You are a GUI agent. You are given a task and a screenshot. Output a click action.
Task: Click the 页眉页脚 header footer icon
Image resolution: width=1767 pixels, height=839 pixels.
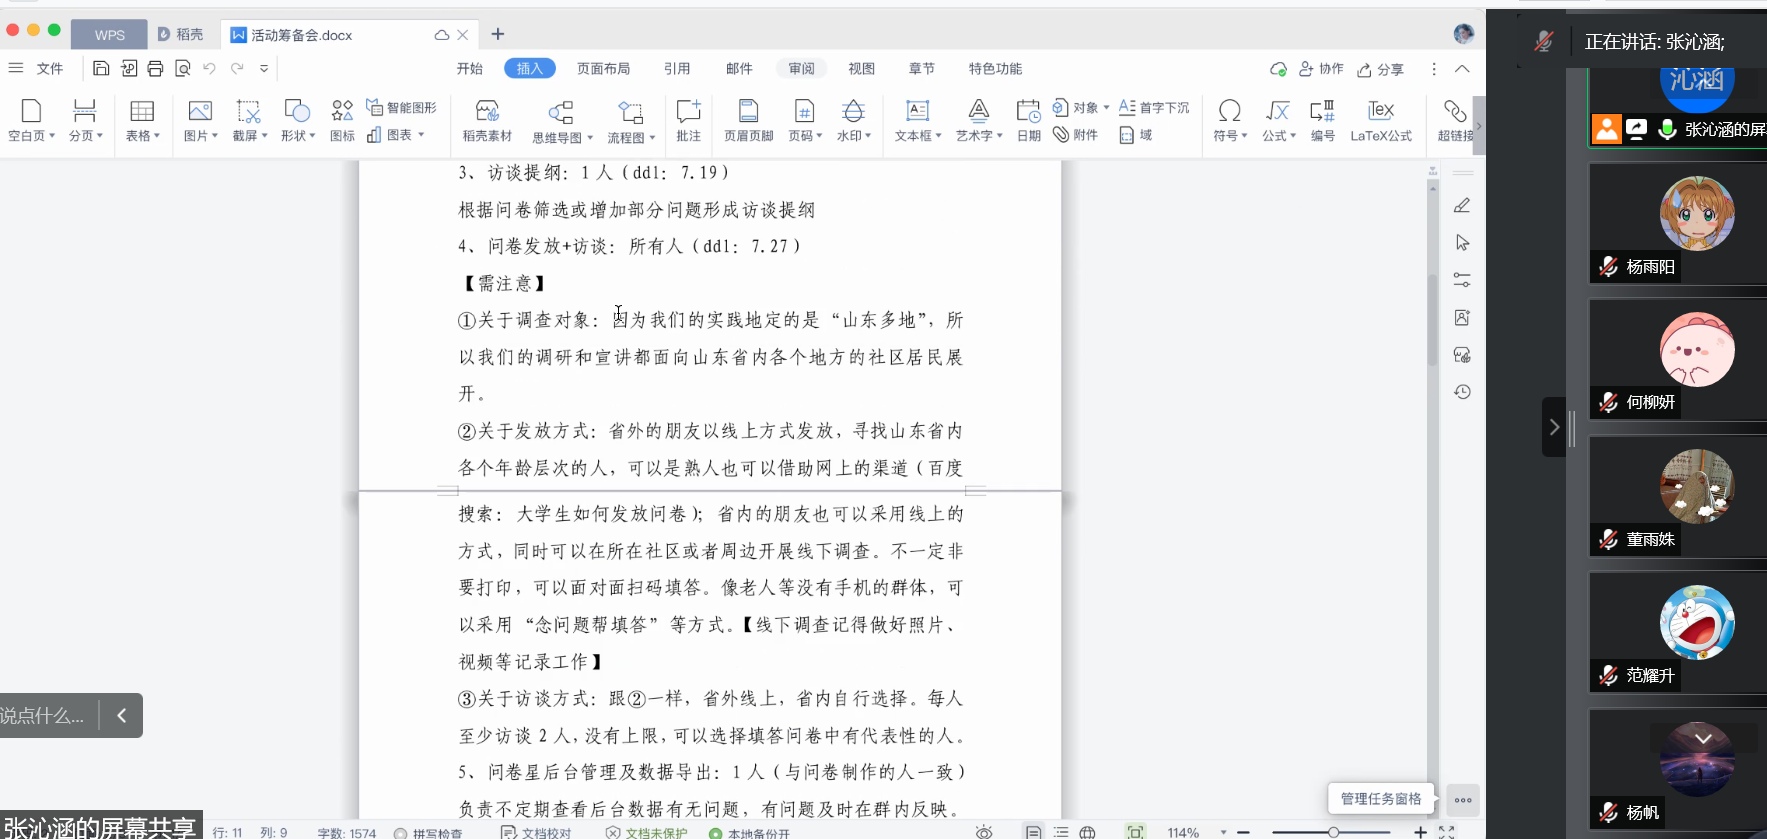[748, 120]
